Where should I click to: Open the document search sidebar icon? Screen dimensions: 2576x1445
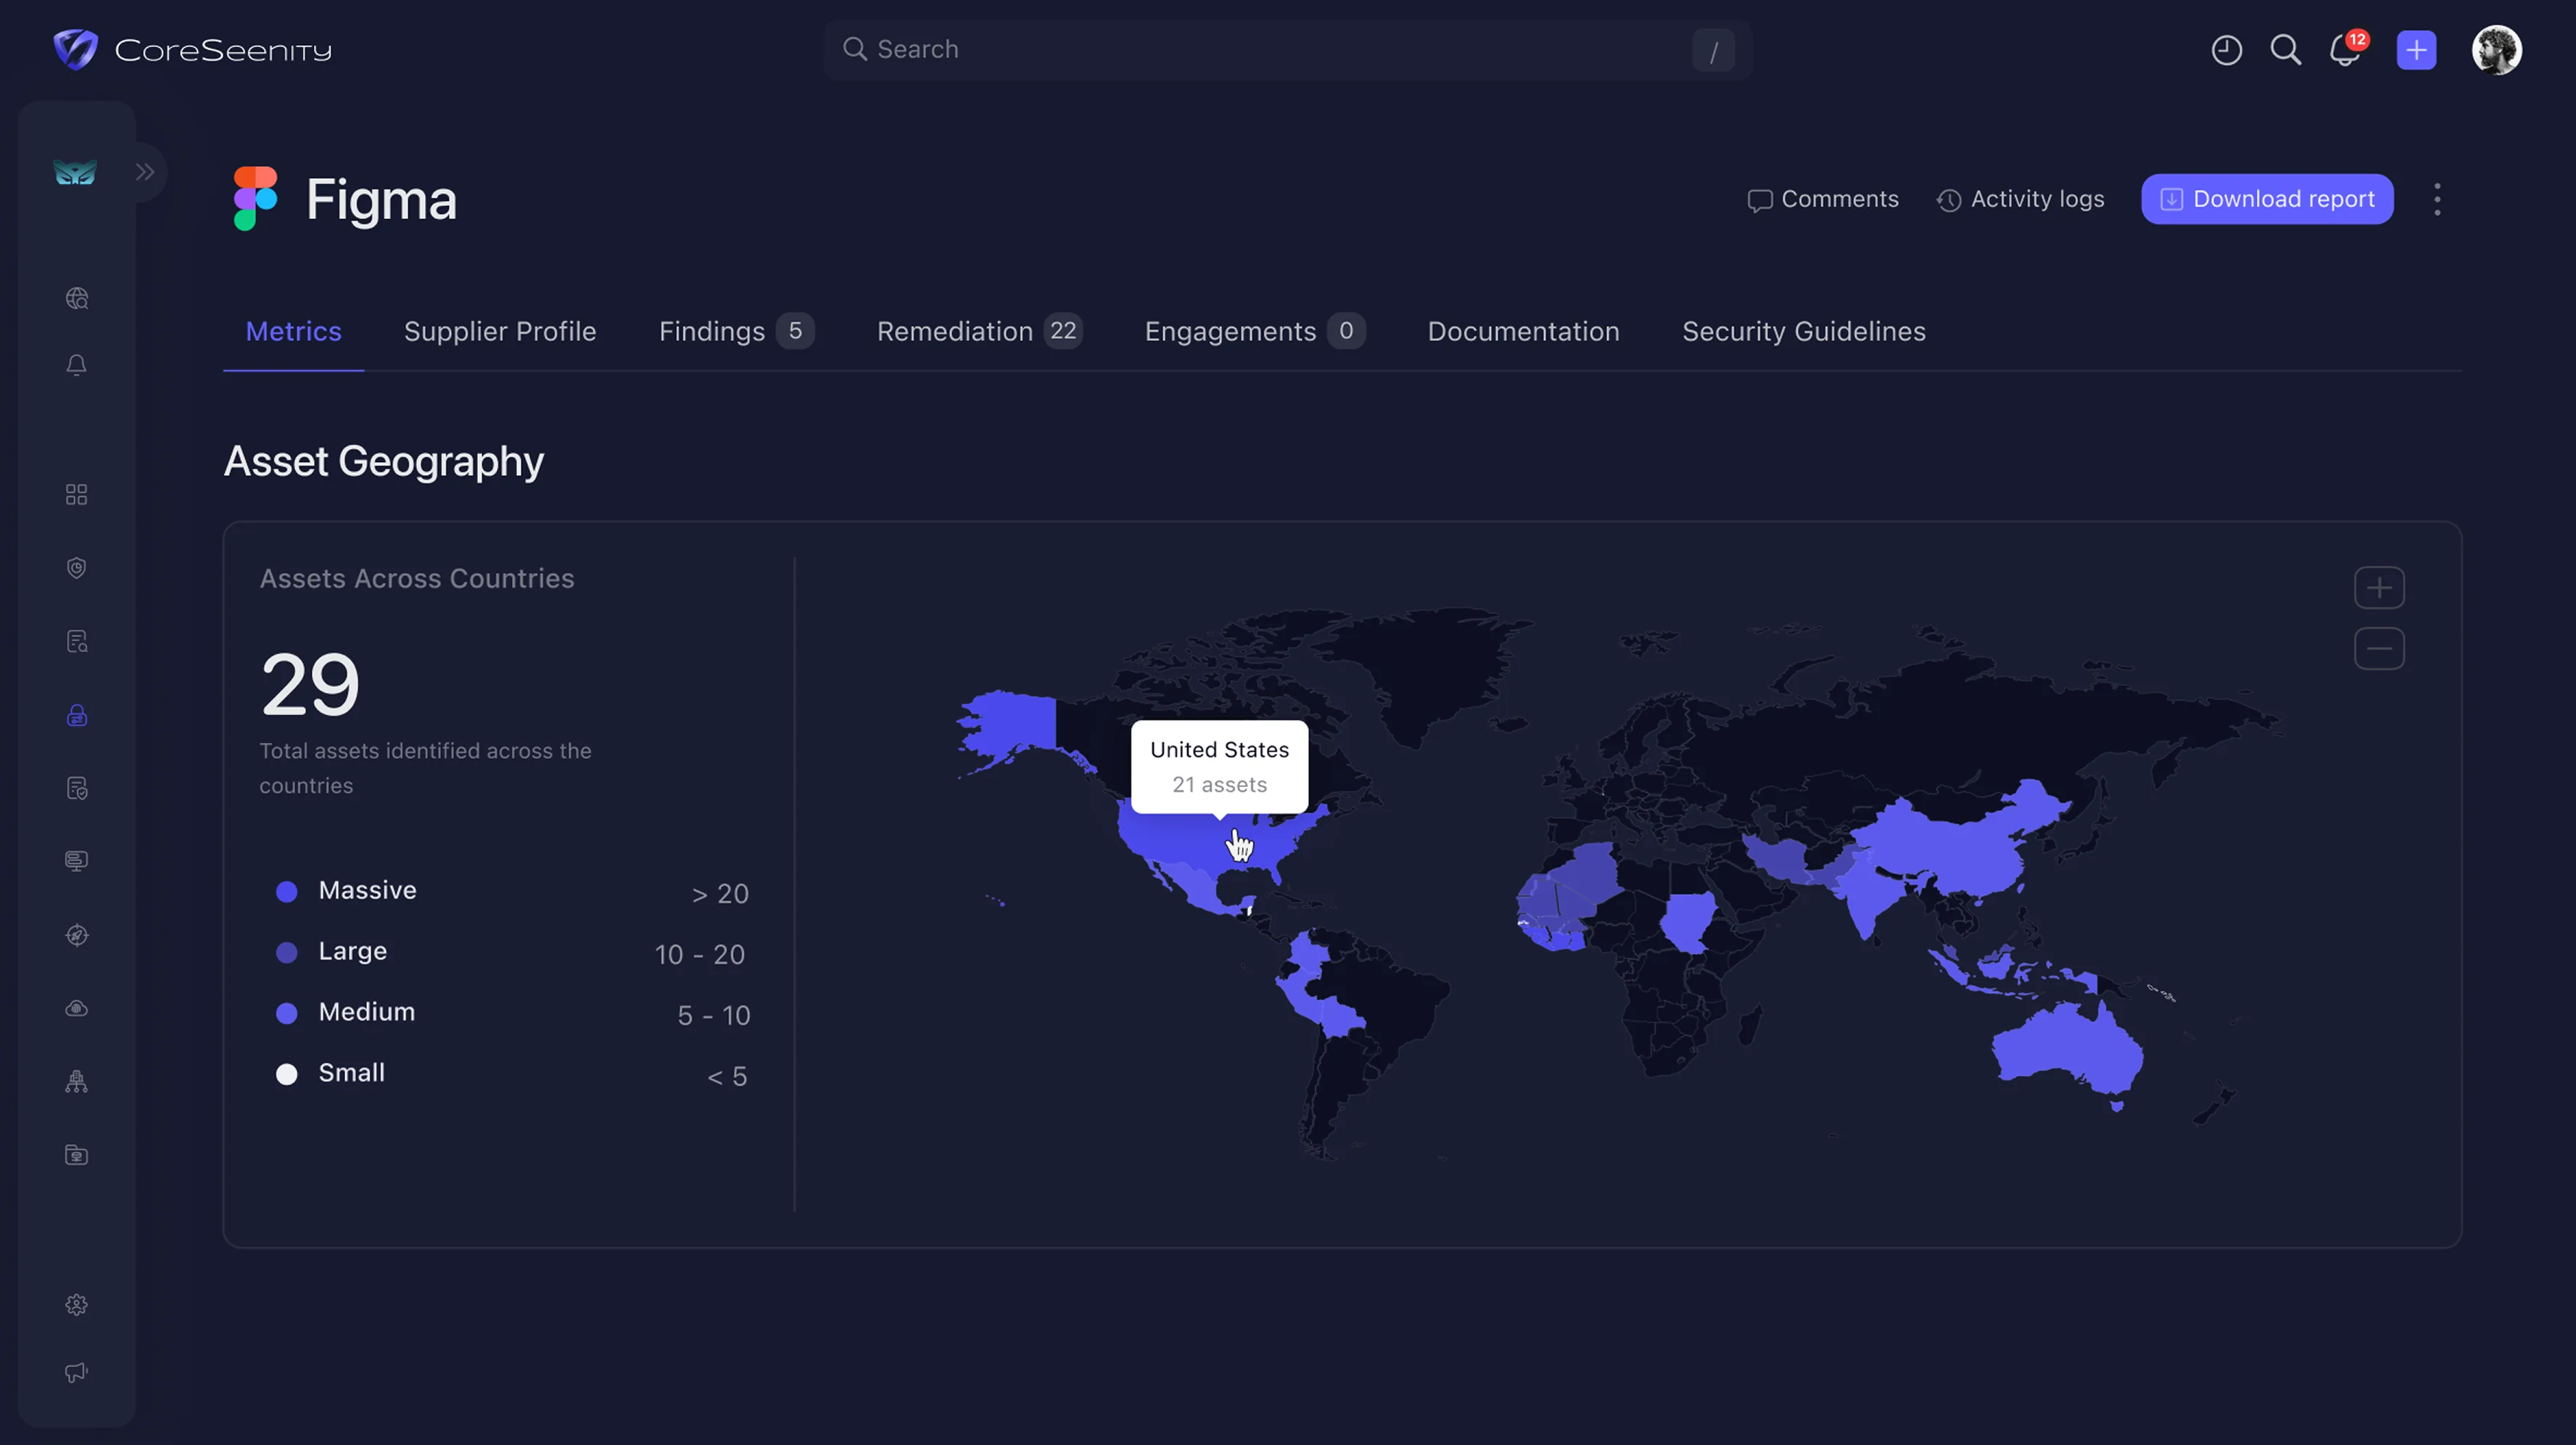pyautogui.click(x=77, y=641)
